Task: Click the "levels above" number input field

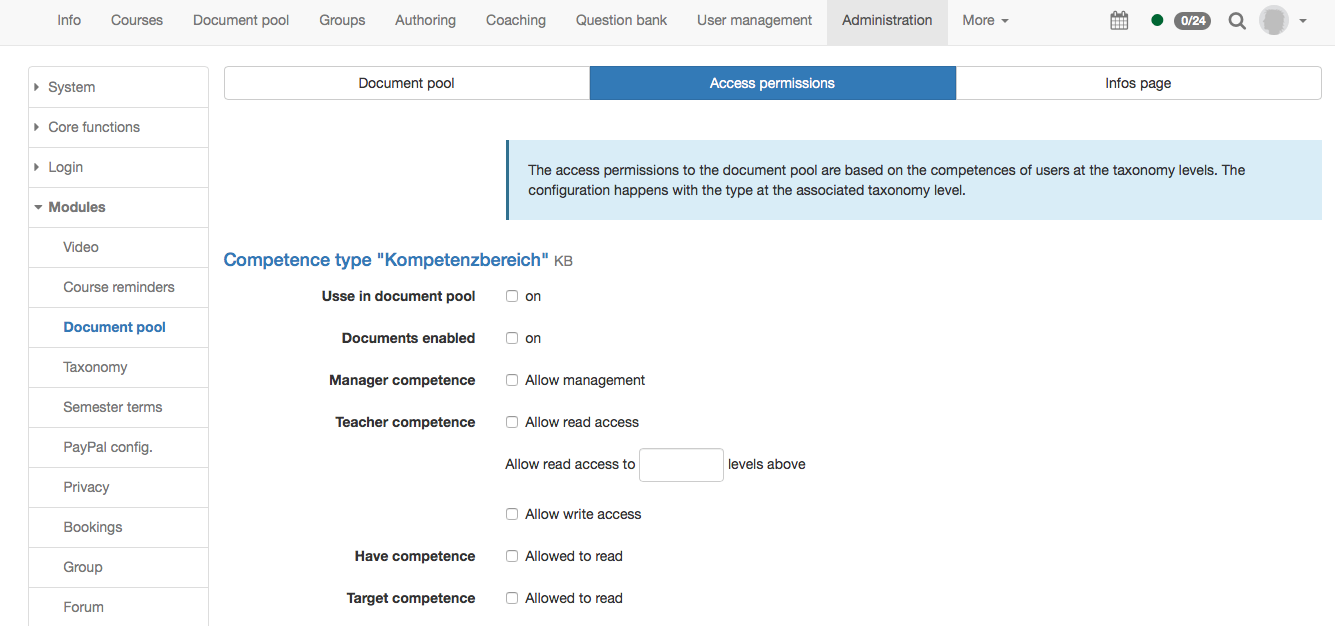Action: (681, 465)
